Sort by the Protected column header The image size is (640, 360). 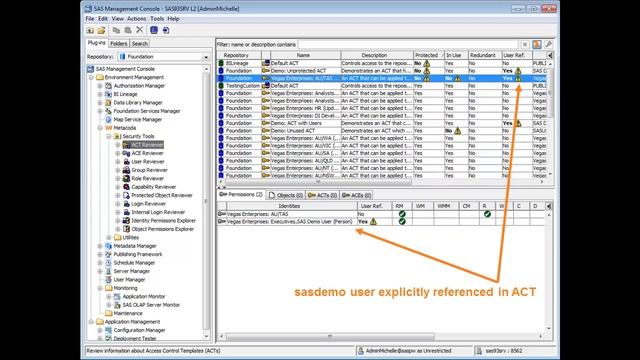(x=429, y=55)
